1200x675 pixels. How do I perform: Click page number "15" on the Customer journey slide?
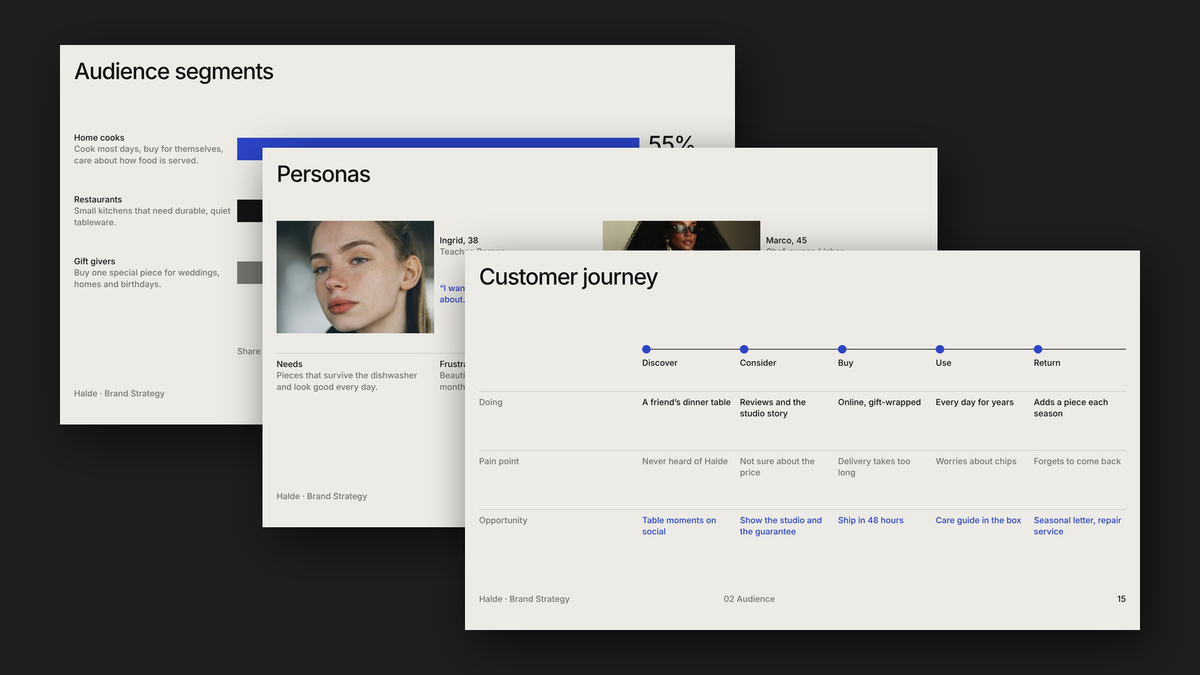pos(1121,599)
